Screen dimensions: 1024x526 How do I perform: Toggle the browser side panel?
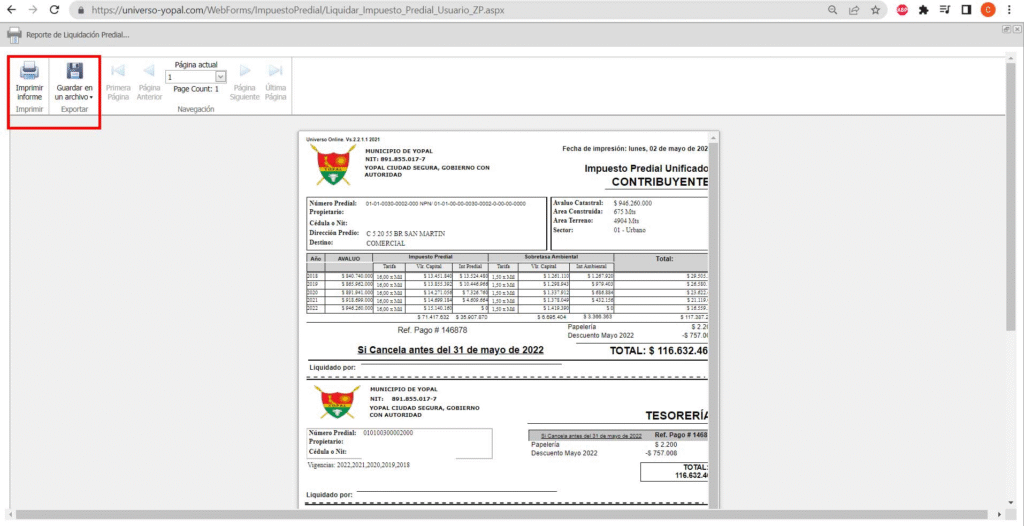point(967,10)
